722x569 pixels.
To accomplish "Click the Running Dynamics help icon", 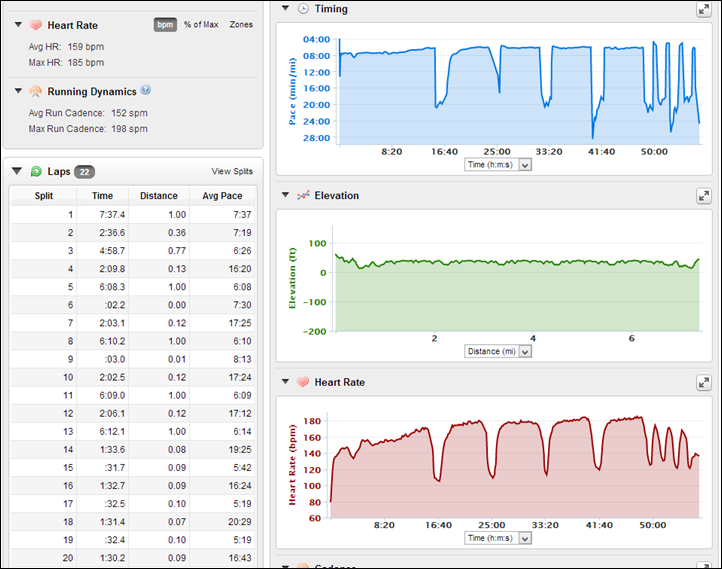I will pos(146,91).
